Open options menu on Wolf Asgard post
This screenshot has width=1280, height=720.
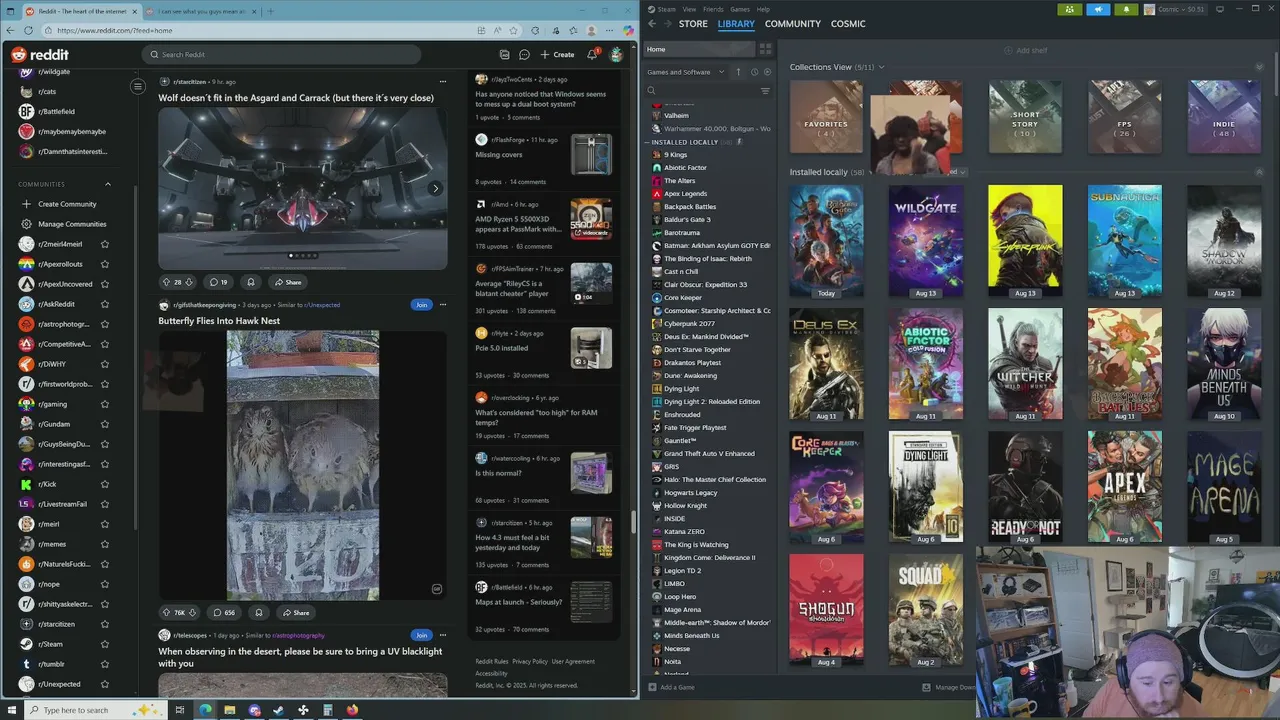tap(443, 81)
